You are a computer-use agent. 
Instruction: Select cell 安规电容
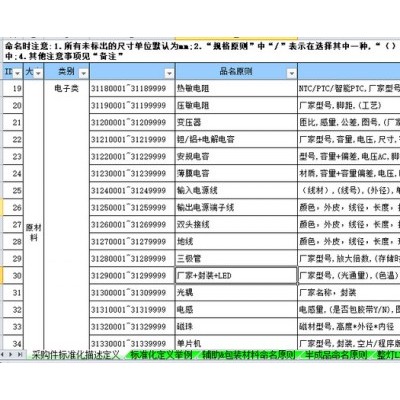coord(236,156)
